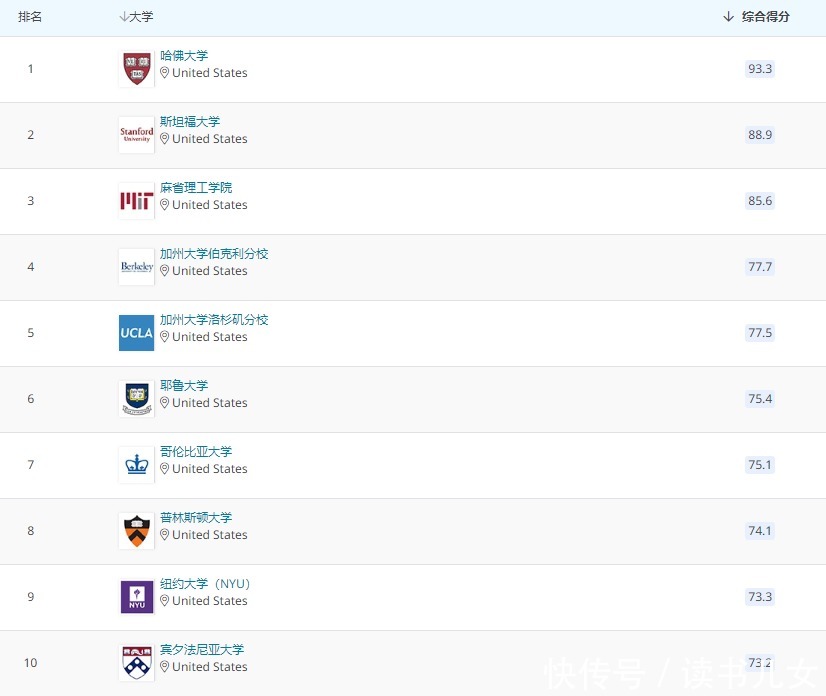Select the Princeton University shield logo
Screen dimensions: 826x696
(x=136, y=529)
